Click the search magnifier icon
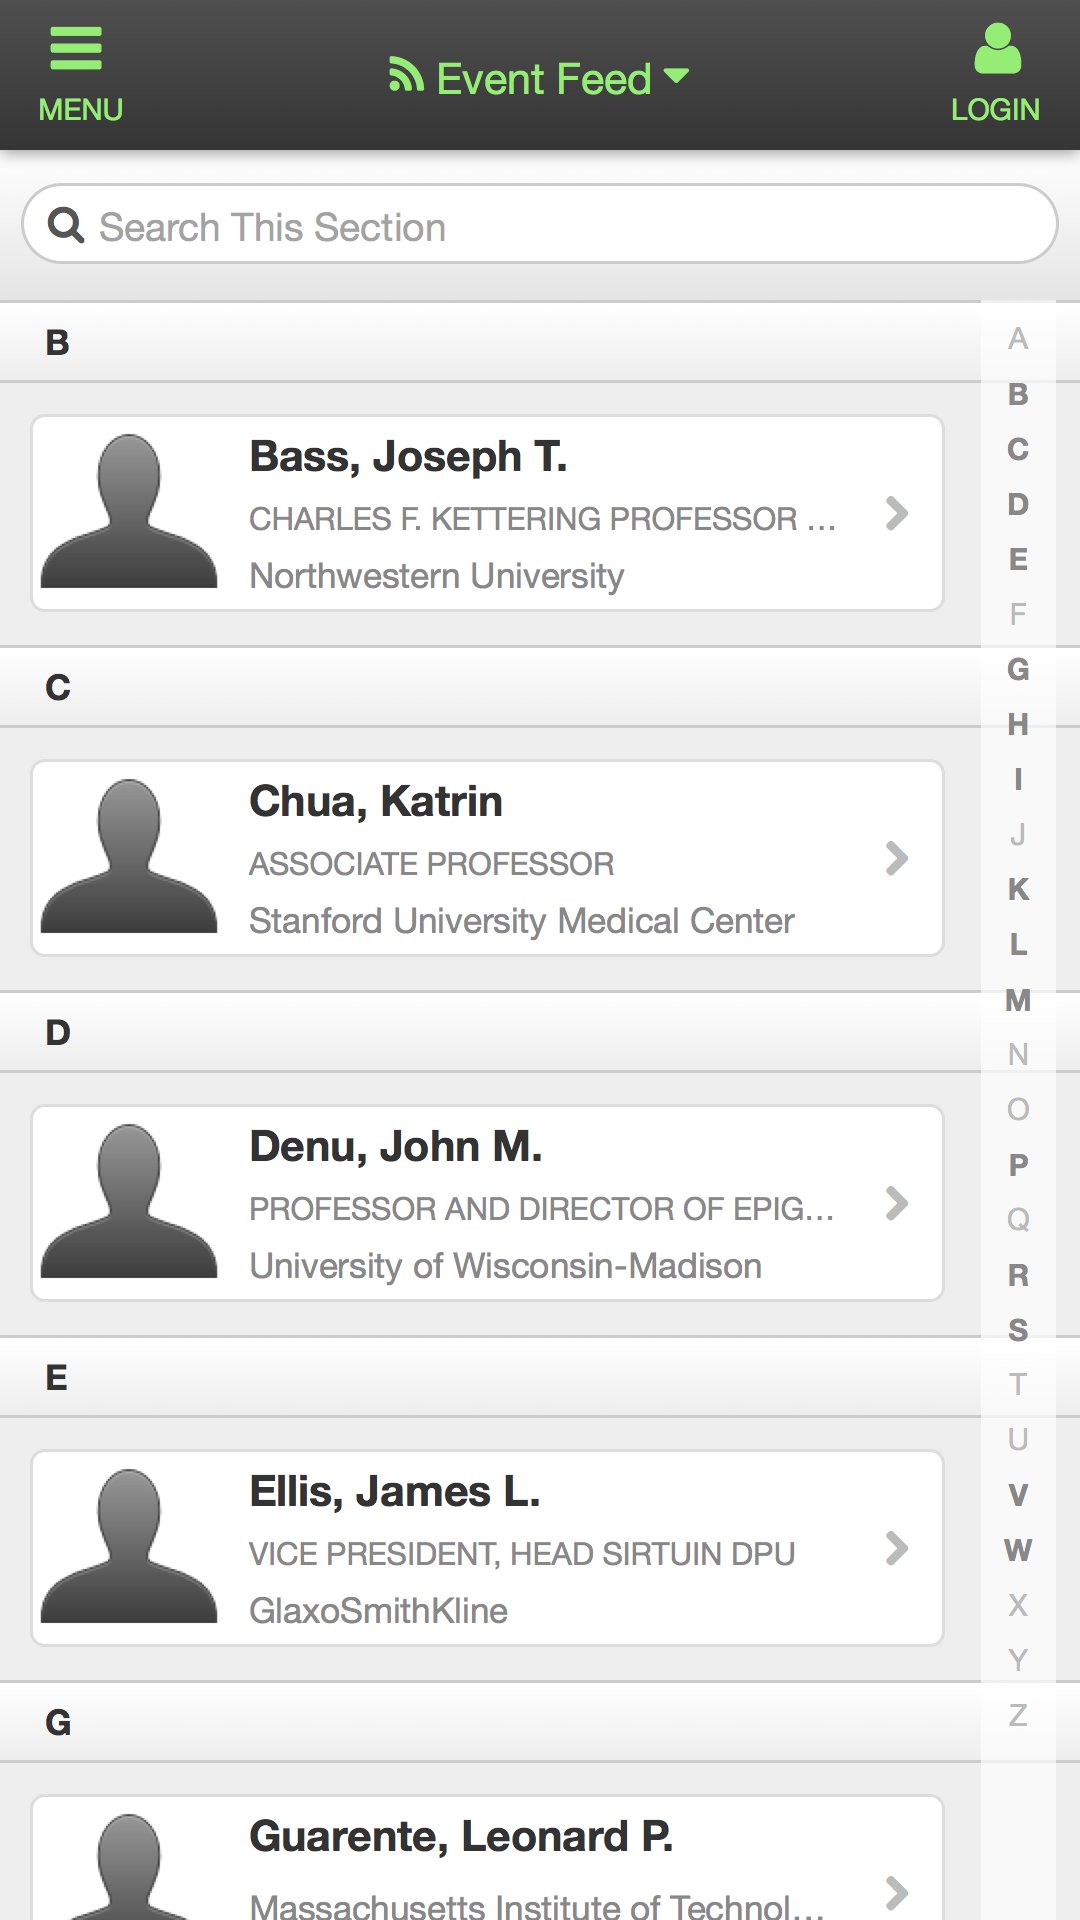This screenshot has height=1920, width=1080. coord(66,225)
